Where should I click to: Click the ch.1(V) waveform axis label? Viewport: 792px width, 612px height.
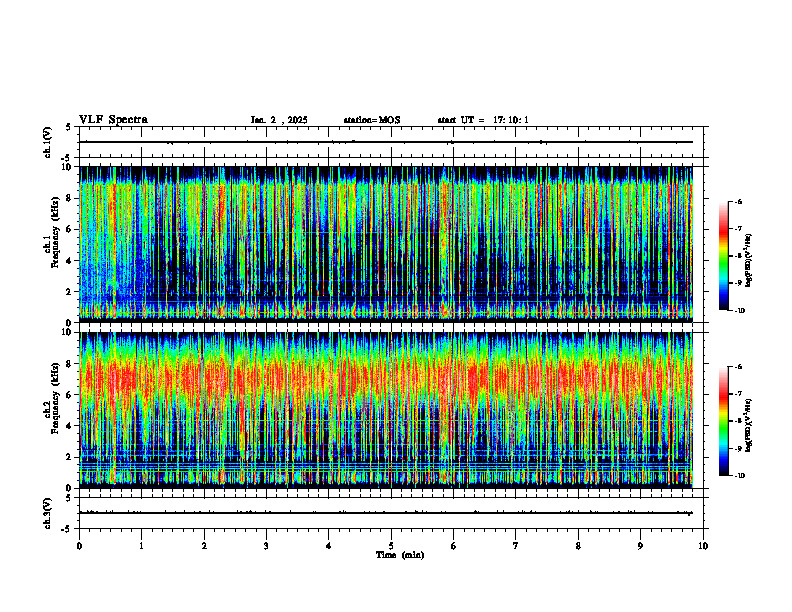click(x=48, y=142)
